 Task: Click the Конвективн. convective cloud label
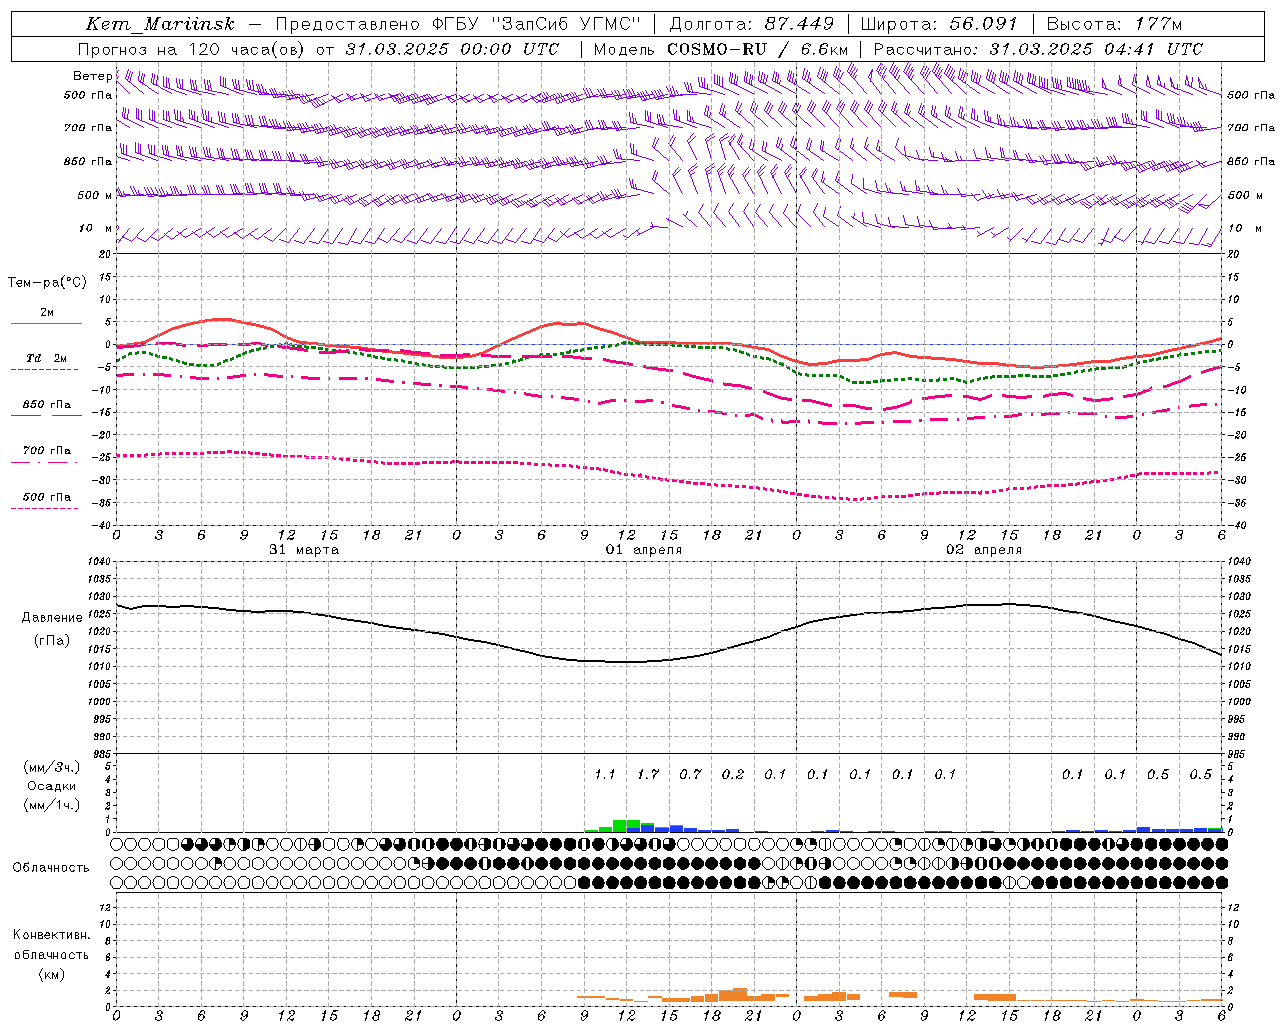pos(51,935)
